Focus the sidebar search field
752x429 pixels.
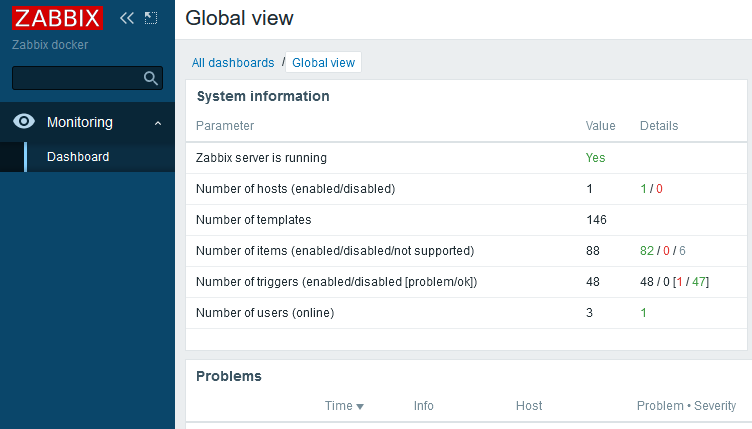[76, 78]
